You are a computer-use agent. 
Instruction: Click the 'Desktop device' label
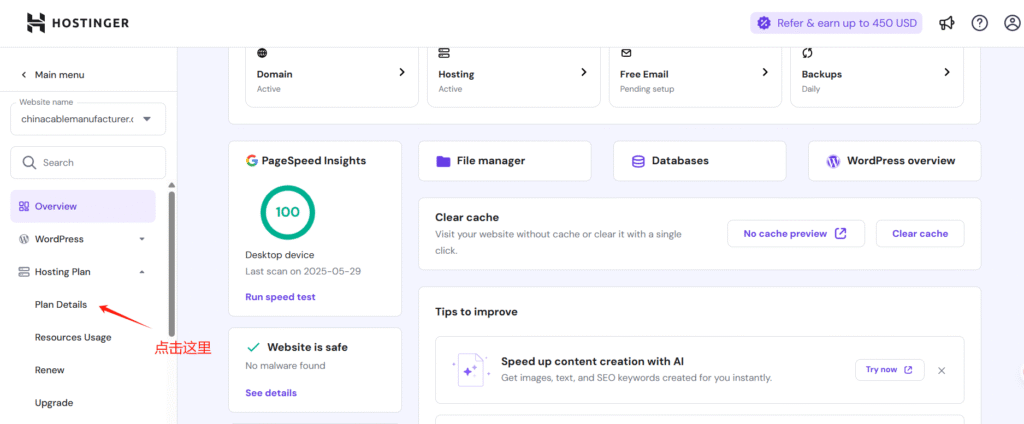(280, 255)
